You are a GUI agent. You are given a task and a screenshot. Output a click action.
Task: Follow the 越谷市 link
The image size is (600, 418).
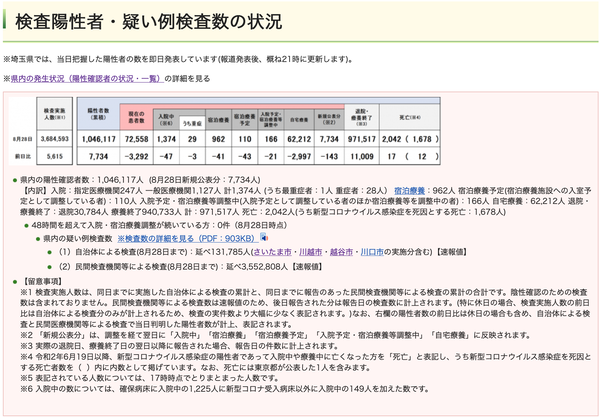(341, 252)
